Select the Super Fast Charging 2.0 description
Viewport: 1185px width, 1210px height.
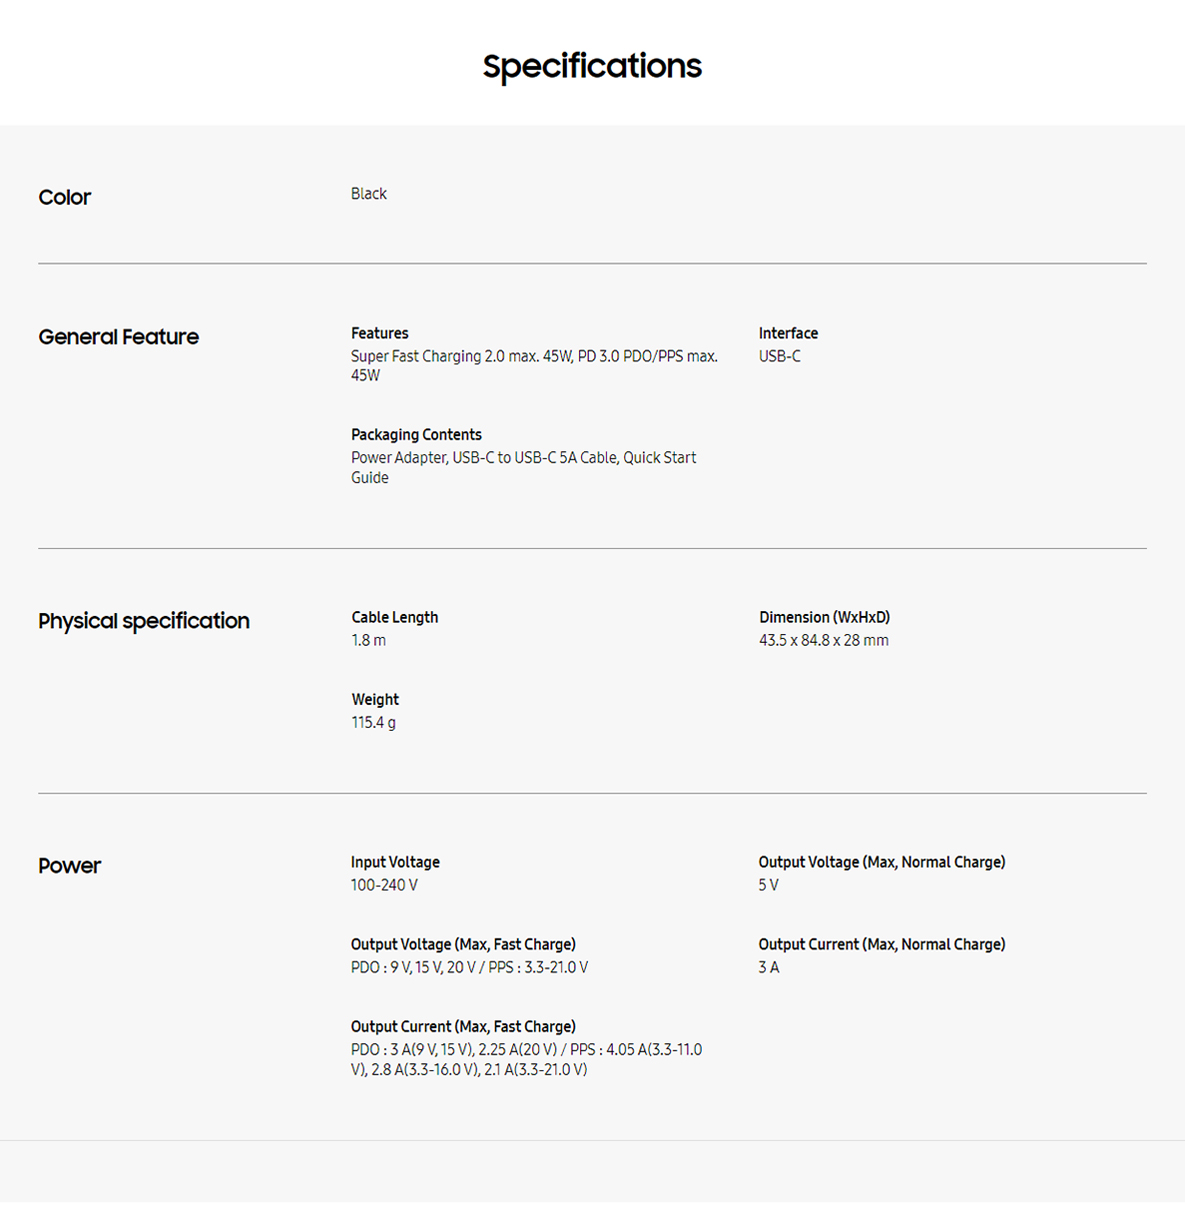coord(535,366)
